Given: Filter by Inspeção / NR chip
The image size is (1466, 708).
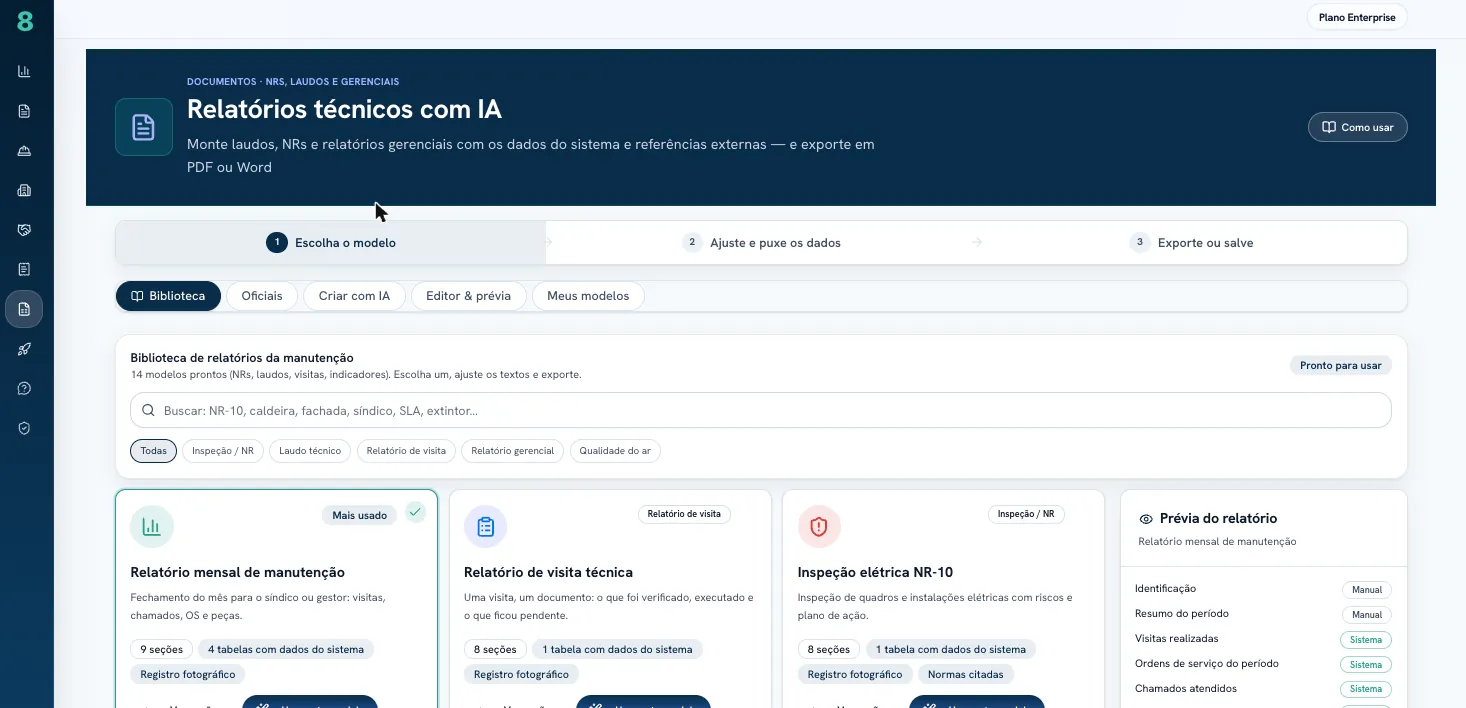Looking at the screenshot, I should 223,451.
